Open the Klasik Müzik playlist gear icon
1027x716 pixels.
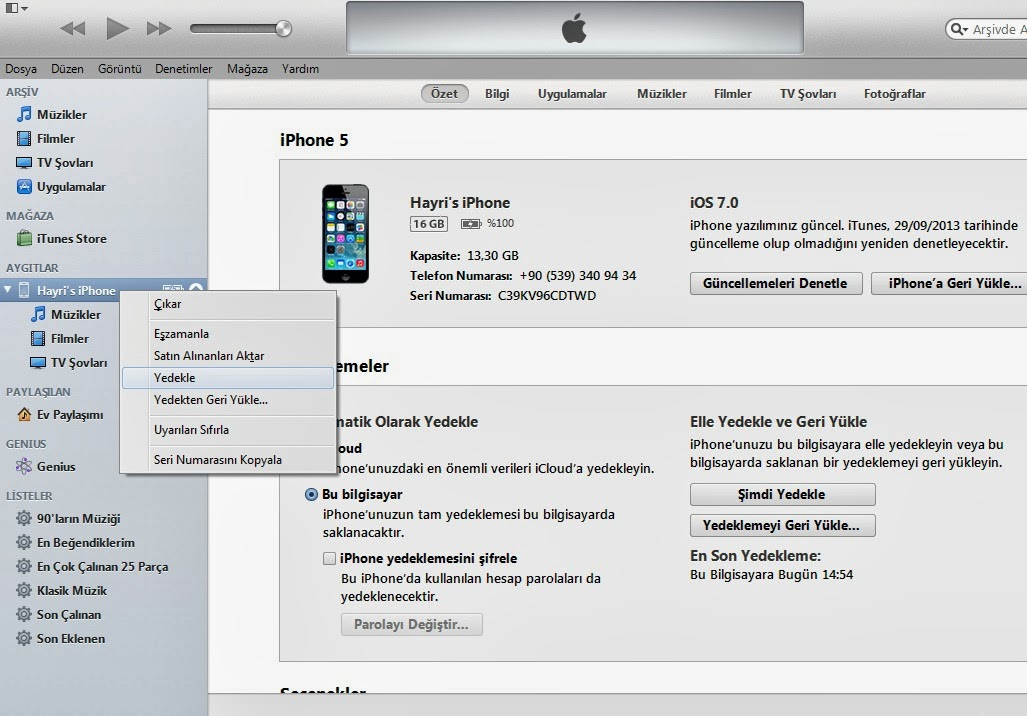coord(24,590)
